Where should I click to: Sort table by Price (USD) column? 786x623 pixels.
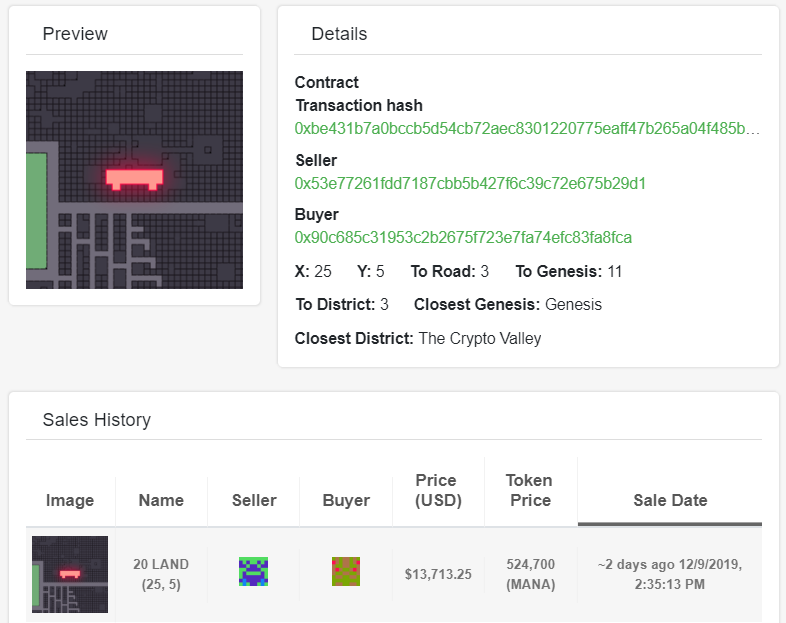point(438,490)
